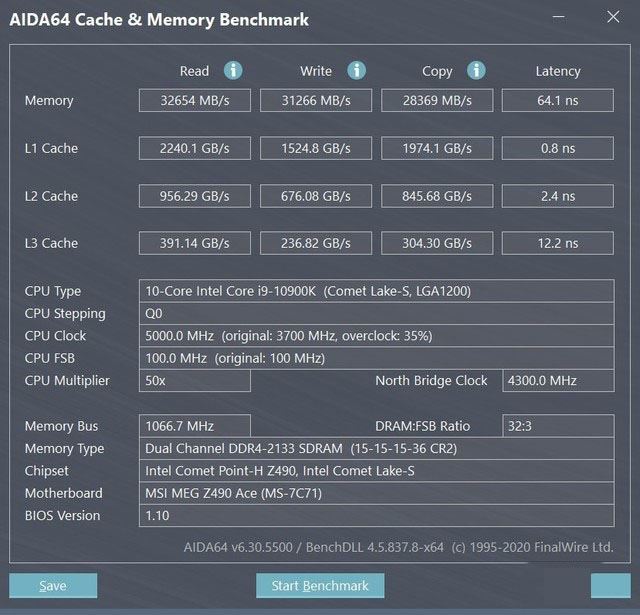640x615 pixels.
Task: Click the Copy column header
Action: click(437, 72)
